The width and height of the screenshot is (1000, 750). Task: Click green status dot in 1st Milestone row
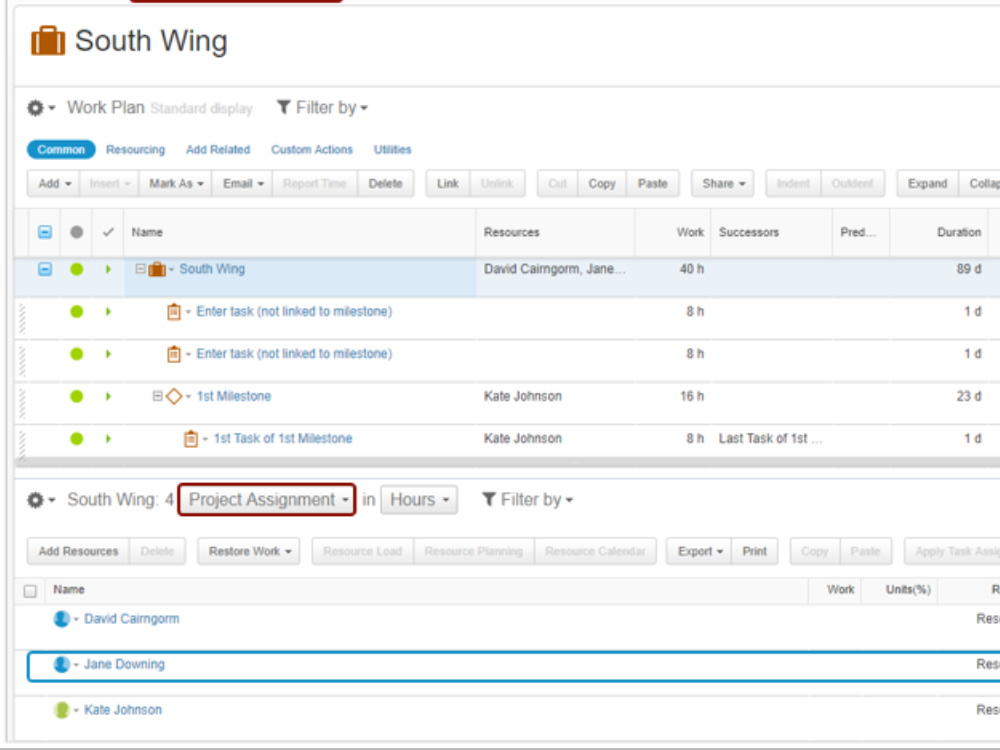[77, 397]
